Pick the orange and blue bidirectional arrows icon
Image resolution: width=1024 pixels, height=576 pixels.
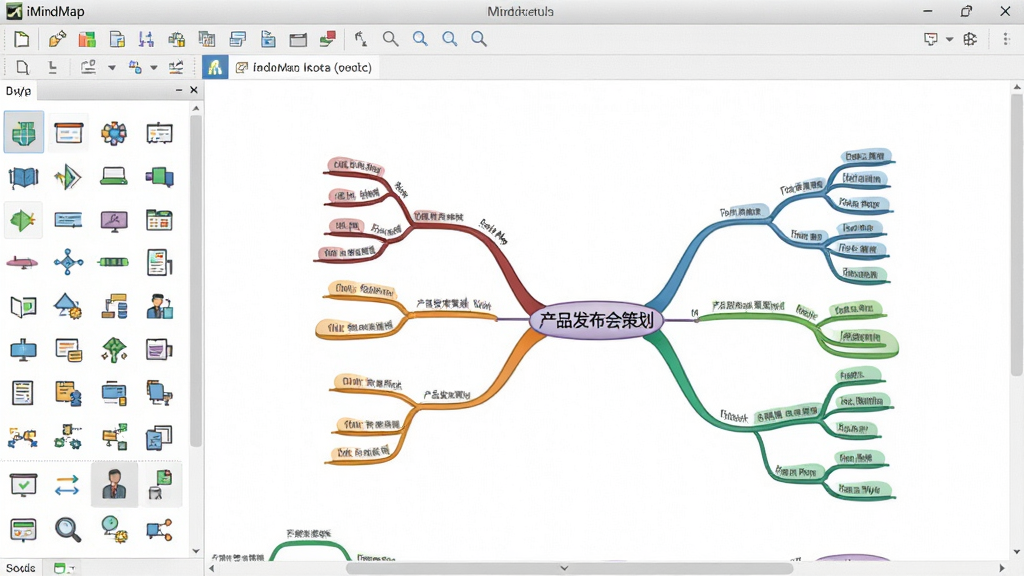point(67,485)
